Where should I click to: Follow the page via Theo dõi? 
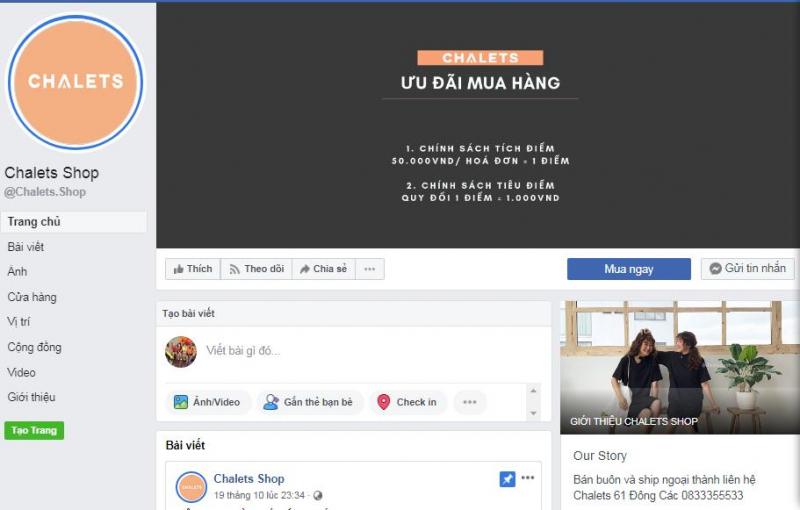[256, 269]
